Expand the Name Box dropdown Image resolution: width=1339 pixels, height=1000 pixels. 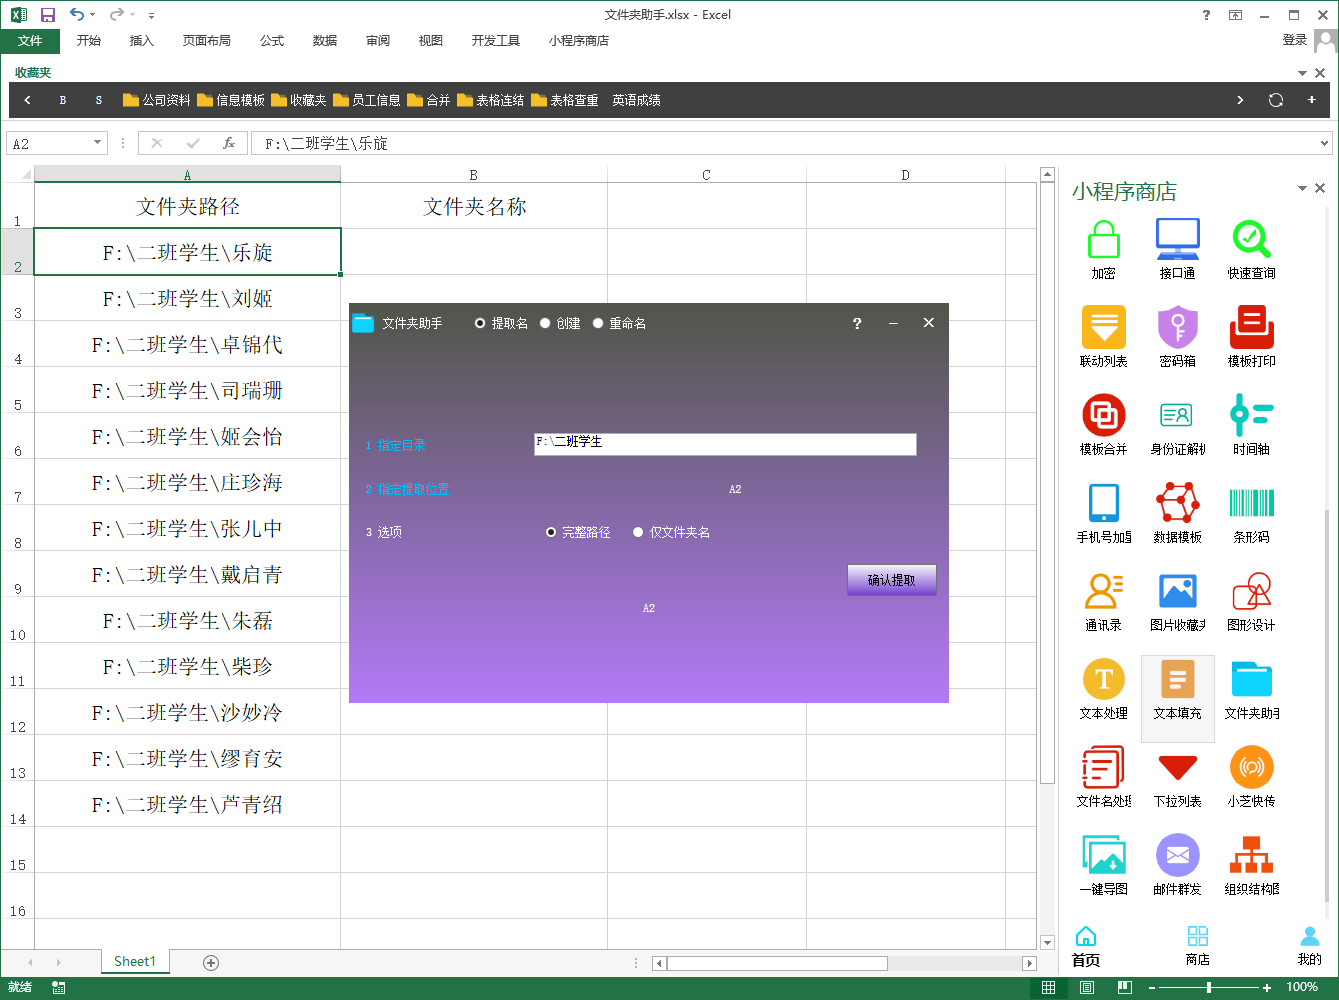(x=97, y=143)
